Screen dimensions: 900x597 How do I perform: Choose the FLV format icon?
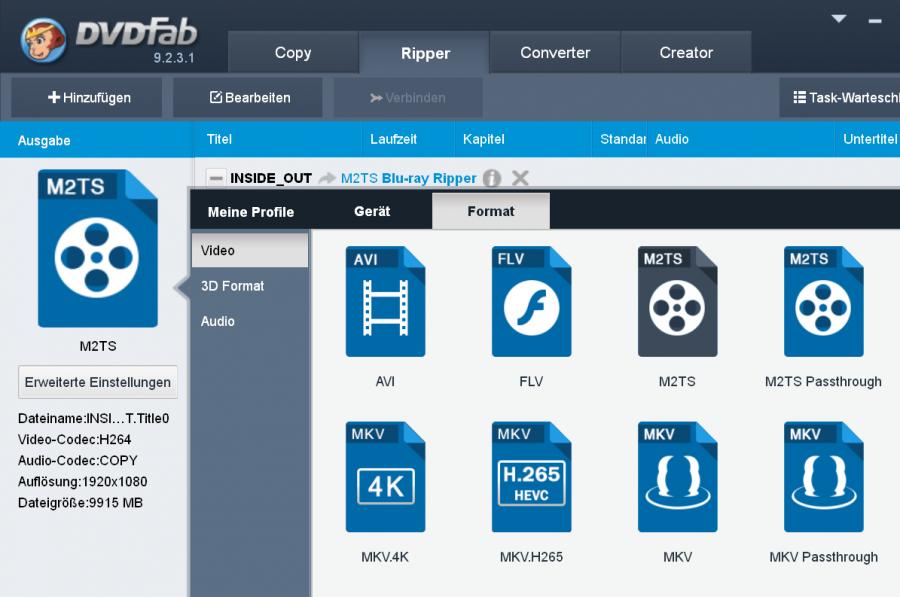point(532,301)
